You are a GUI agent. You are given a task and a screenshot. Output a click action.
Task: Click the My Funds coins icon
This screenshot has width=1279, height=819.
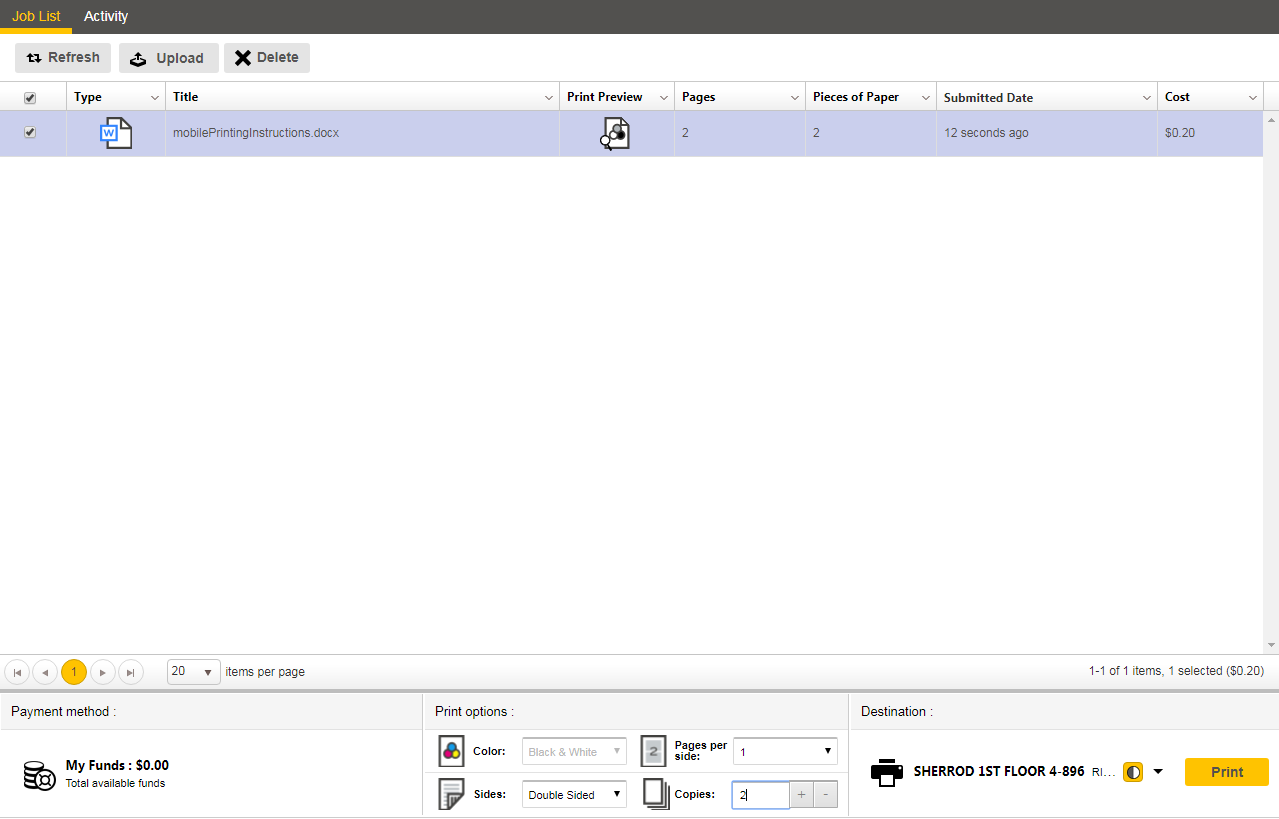click(x=39, y=775)
